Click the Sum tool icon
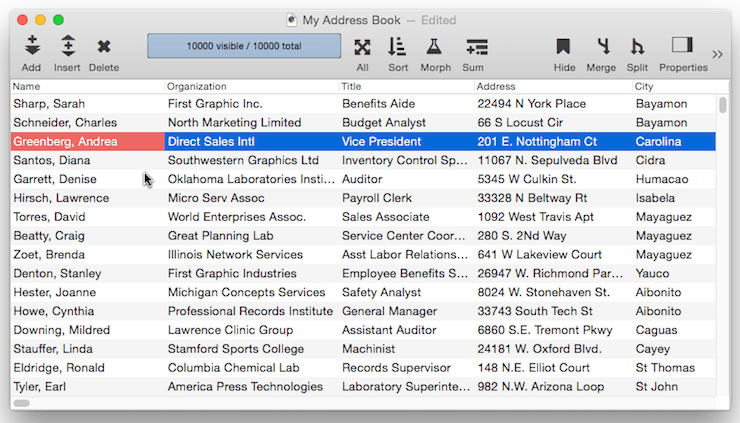Image resolution: width=740 pixels, height=423 pixels. pos(477,47)
